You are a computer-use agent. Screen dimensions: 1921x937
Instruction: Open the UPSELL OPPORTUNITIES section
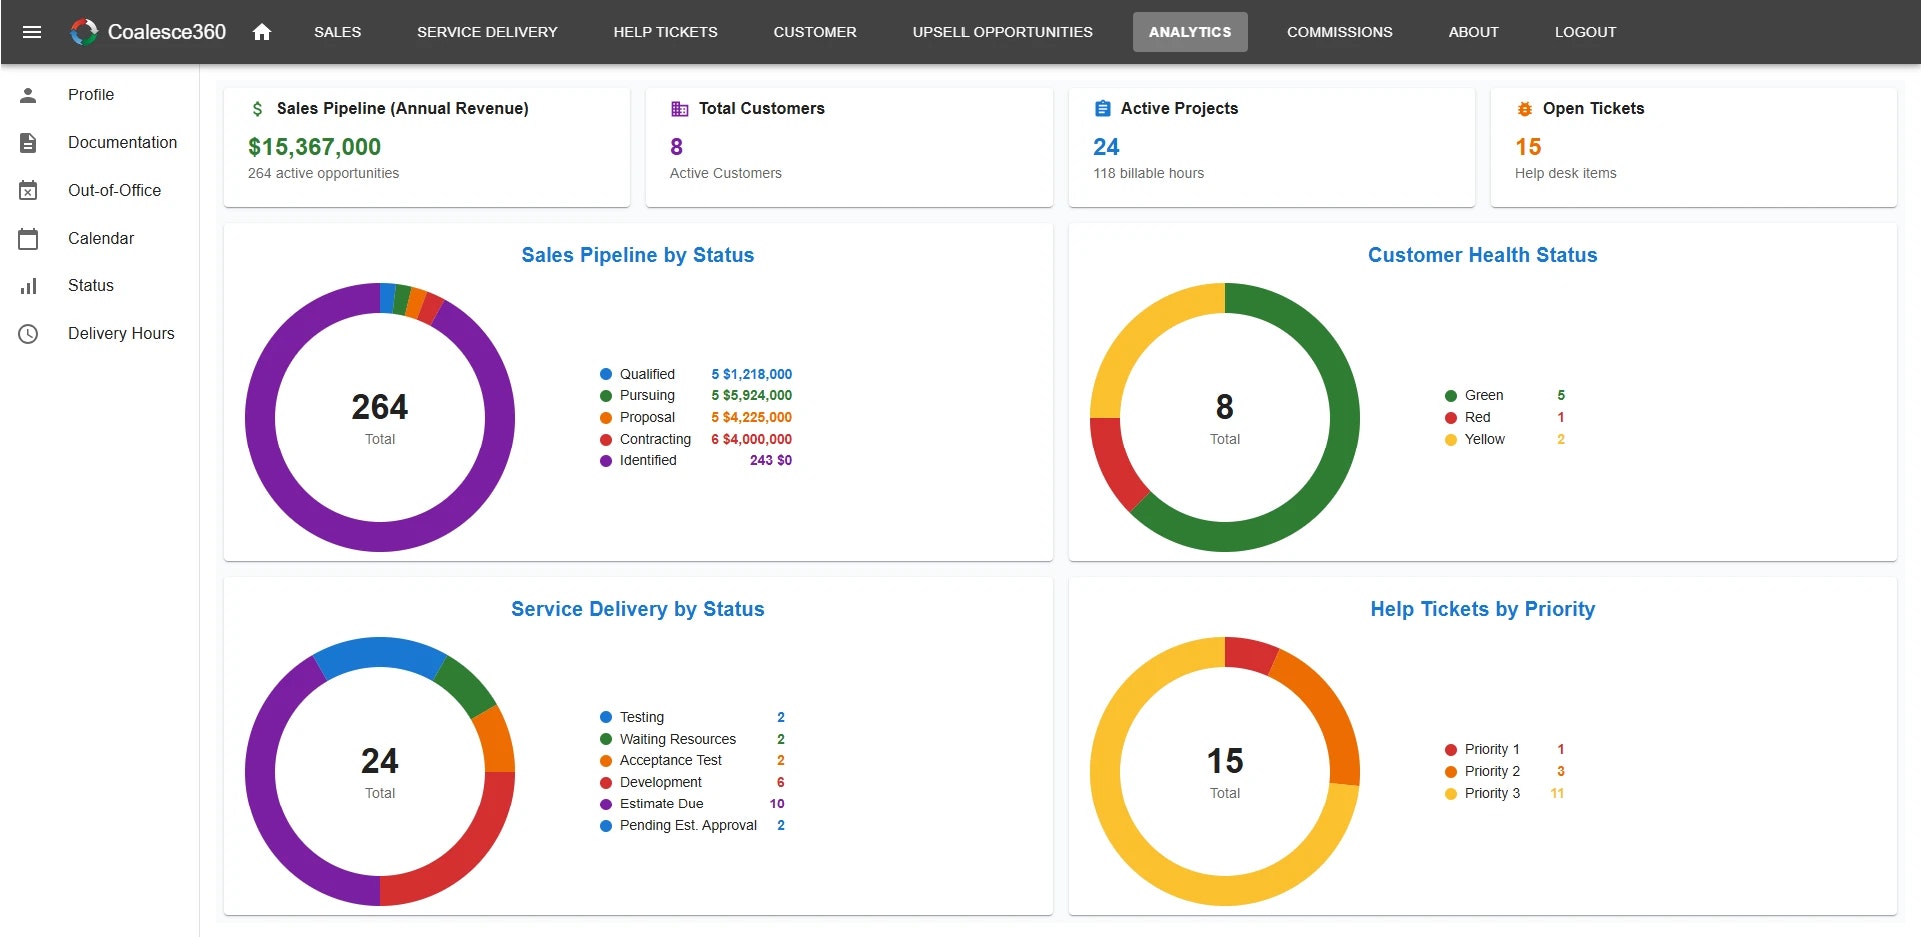(1002, 32)
